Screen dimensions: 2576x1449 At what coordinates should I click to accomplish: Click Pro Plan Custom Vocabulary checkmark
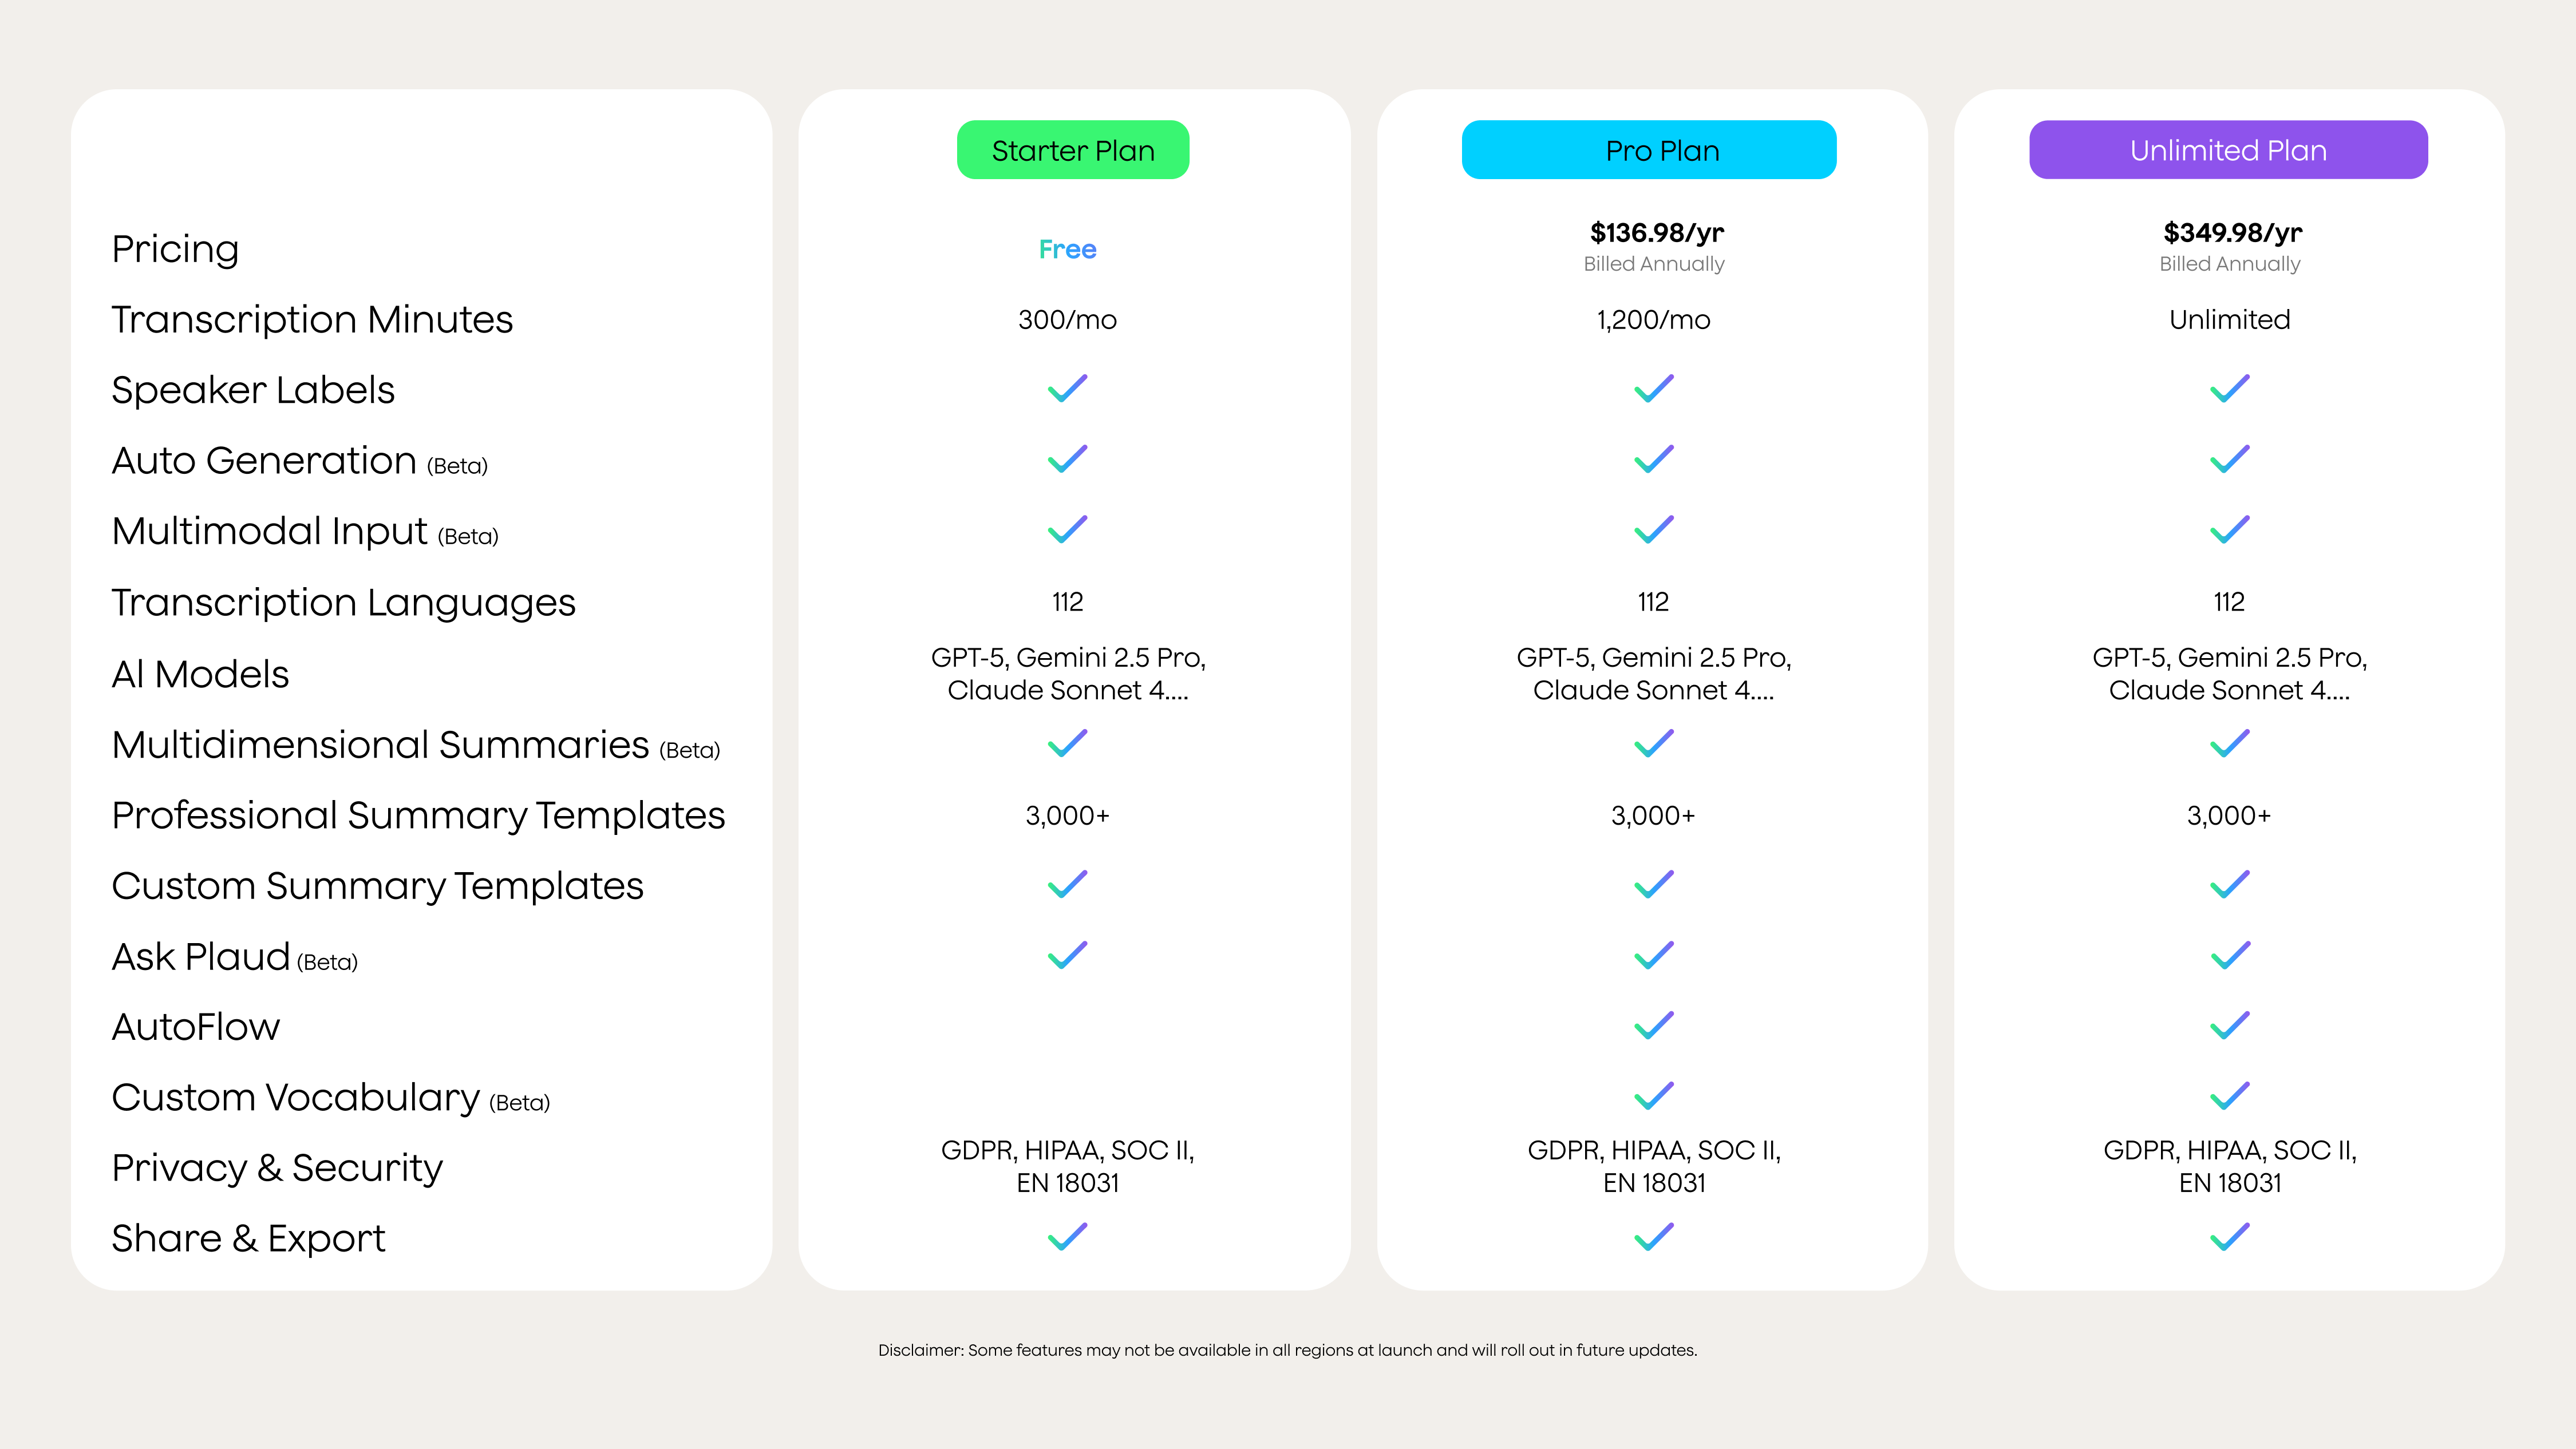point(1653,1096)
